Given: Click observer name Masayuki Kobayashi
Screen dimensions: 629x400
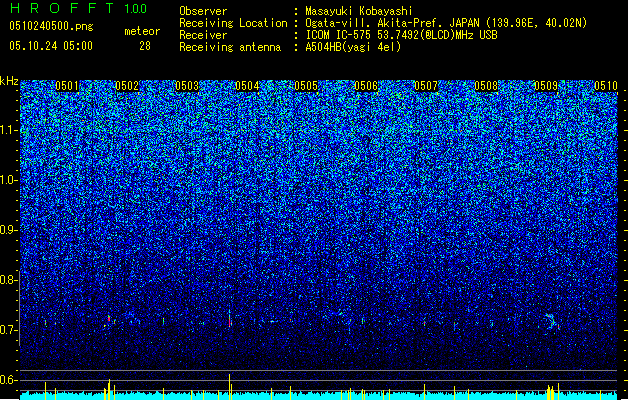Looking at the screenshot, I should click(x=359, y=11).
